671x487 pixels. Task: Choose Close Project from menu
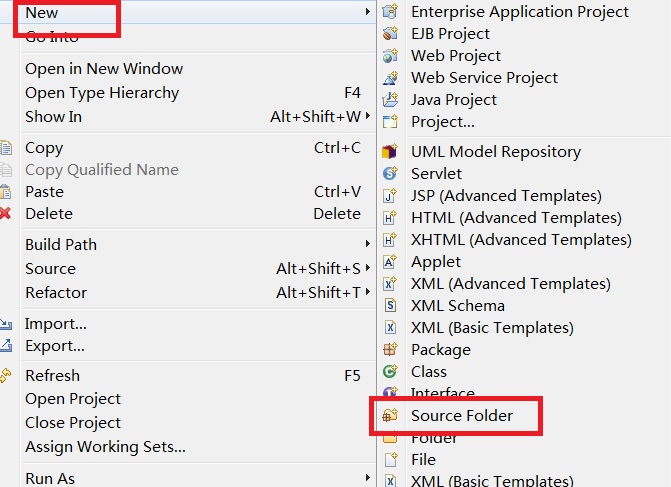73,423
